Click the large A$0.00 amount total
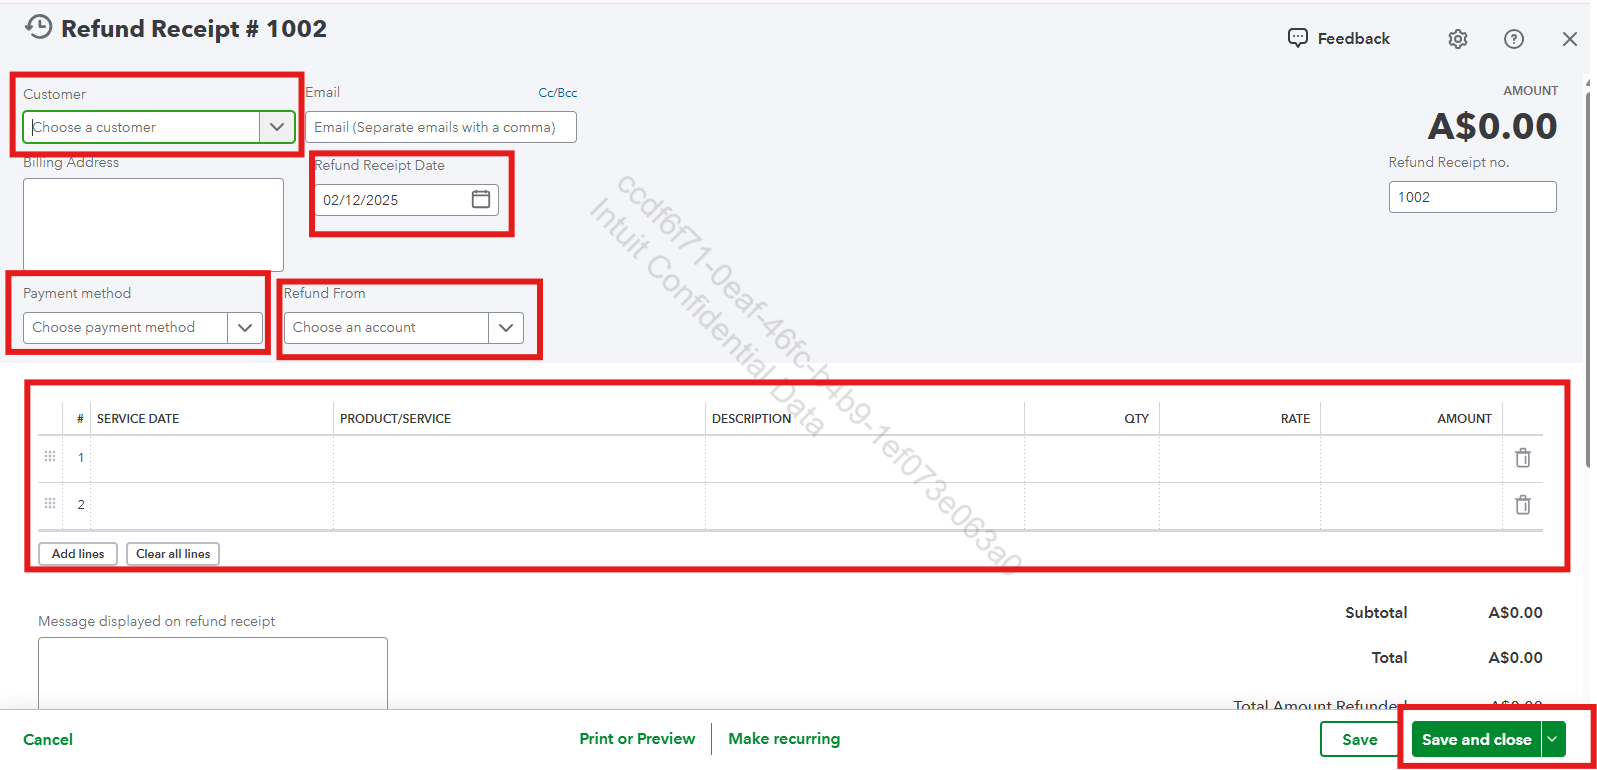This screenshot has width=1597, height=770. click(1492, 127)
